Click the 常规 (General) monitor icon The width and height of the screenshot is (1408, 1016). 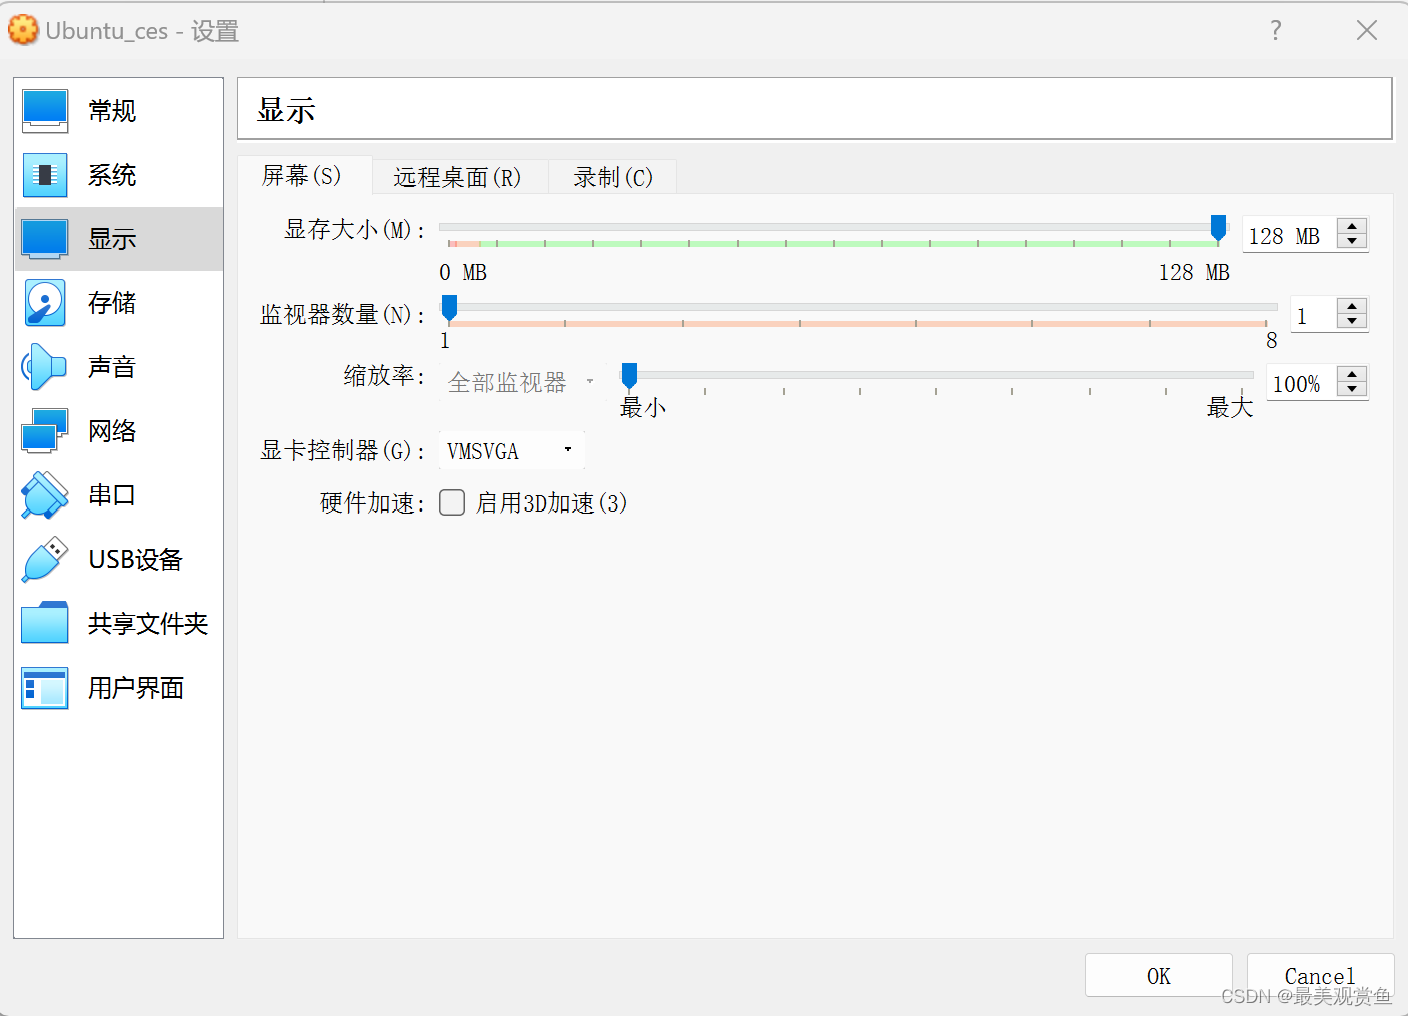[x=45, y=111]
